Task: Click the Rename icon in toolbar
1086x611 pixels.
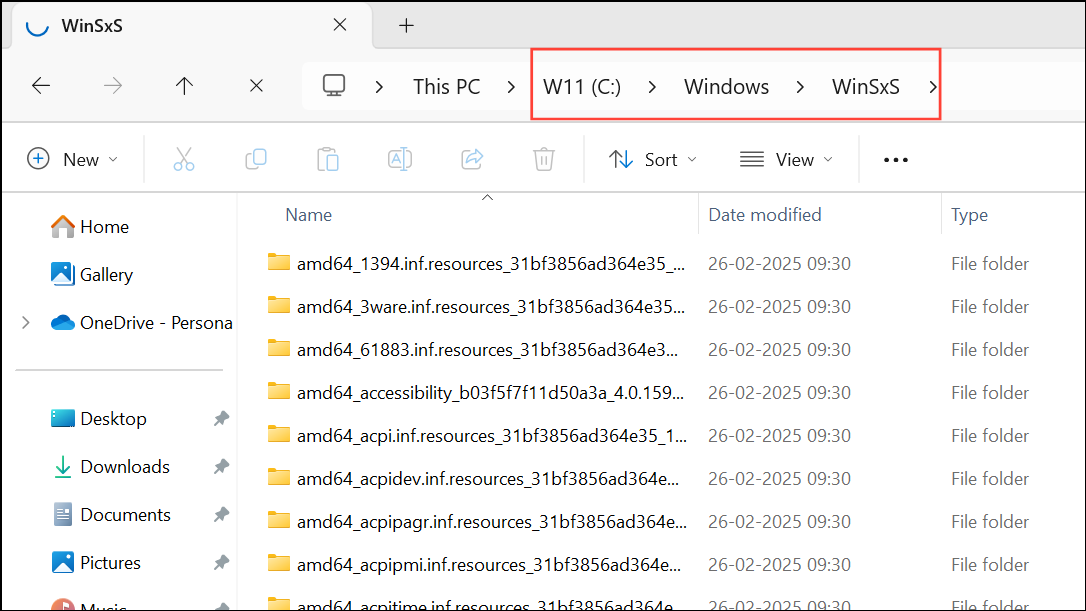Action: tap(400, 159)
